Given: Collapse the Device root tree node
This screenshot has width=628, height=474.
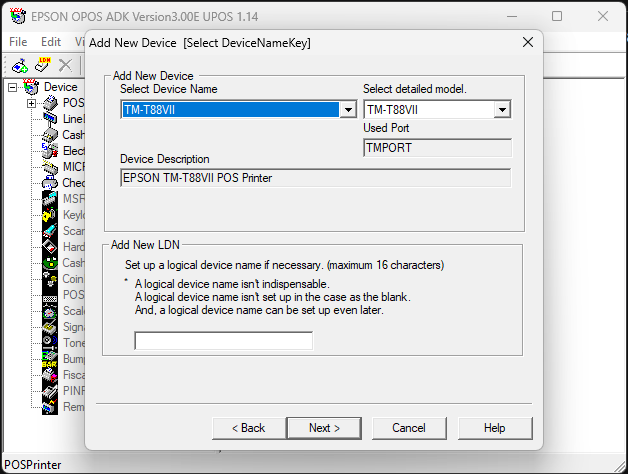Looking at the screenshot, I should click(13, 87).
